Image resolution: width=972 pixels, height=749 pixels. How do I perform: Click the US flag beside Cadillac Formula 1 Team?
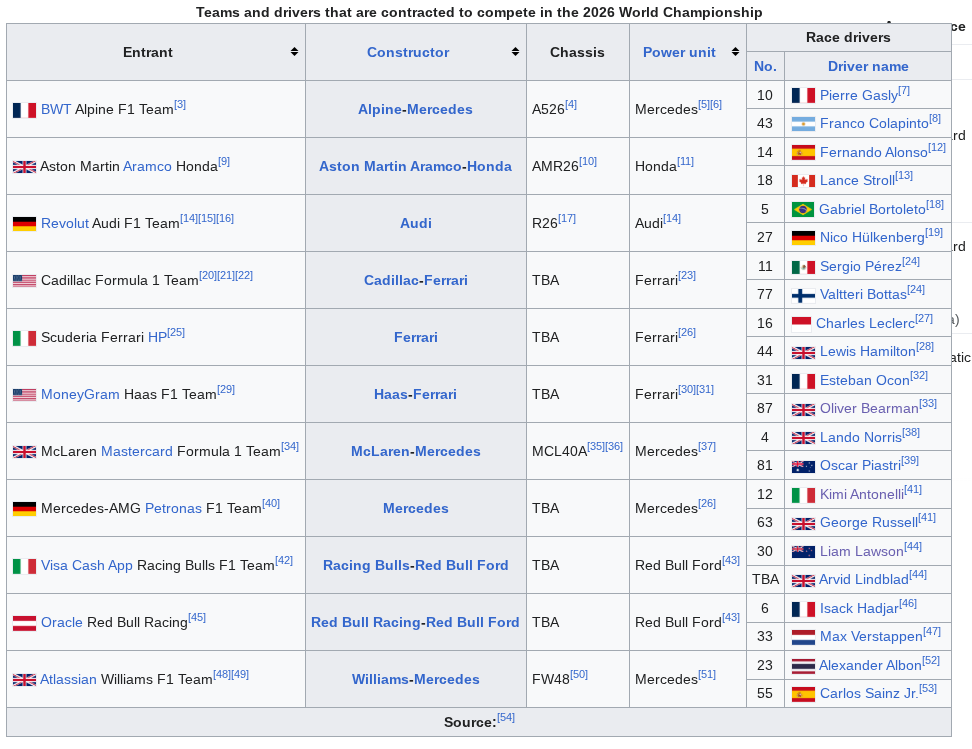tap(24, 281)
